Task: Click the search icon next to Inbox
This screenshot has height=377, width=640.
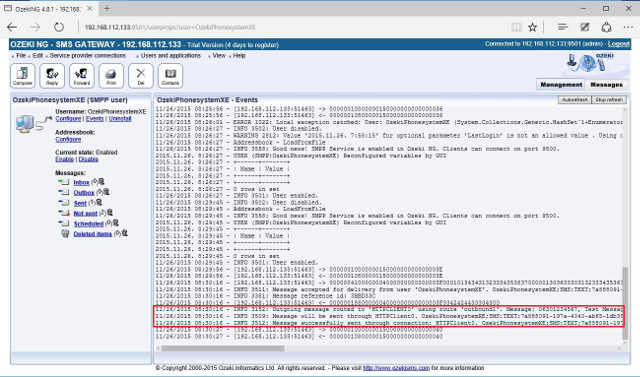Action: pyautogui.click(x=101, y=182)
